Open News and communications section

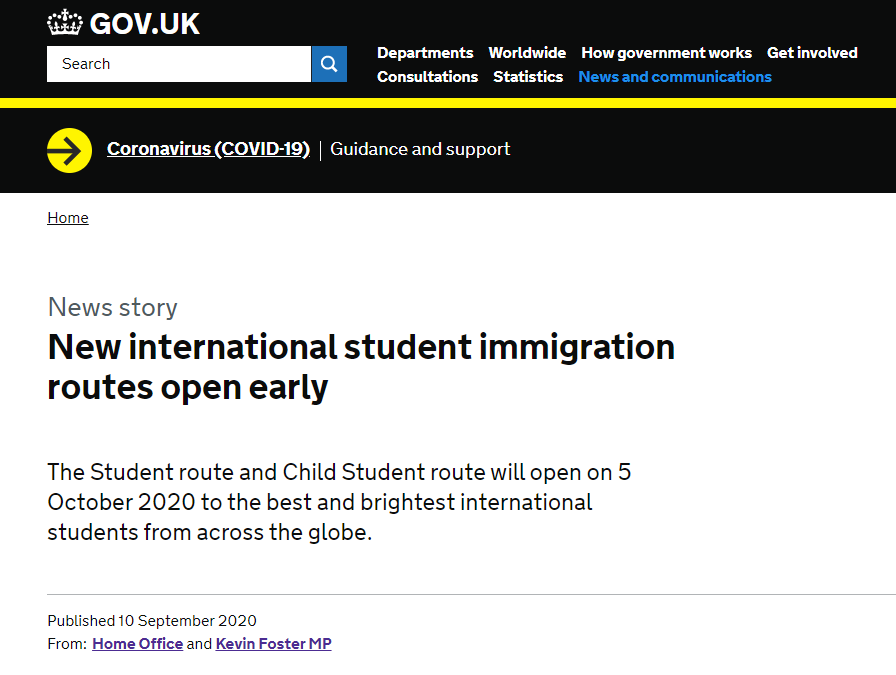click(675, 77)
